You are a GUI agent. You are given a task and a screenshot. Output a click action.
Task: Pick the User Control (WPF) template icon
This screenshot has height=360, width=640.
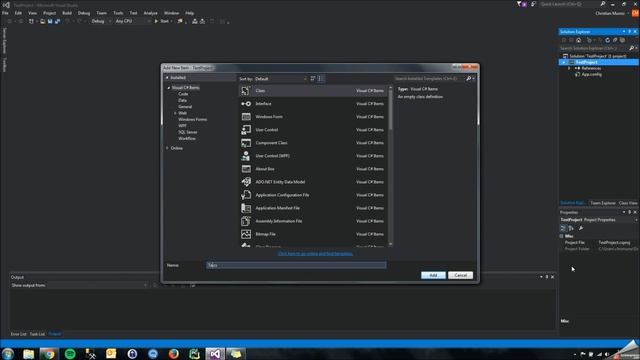point(246,156)
